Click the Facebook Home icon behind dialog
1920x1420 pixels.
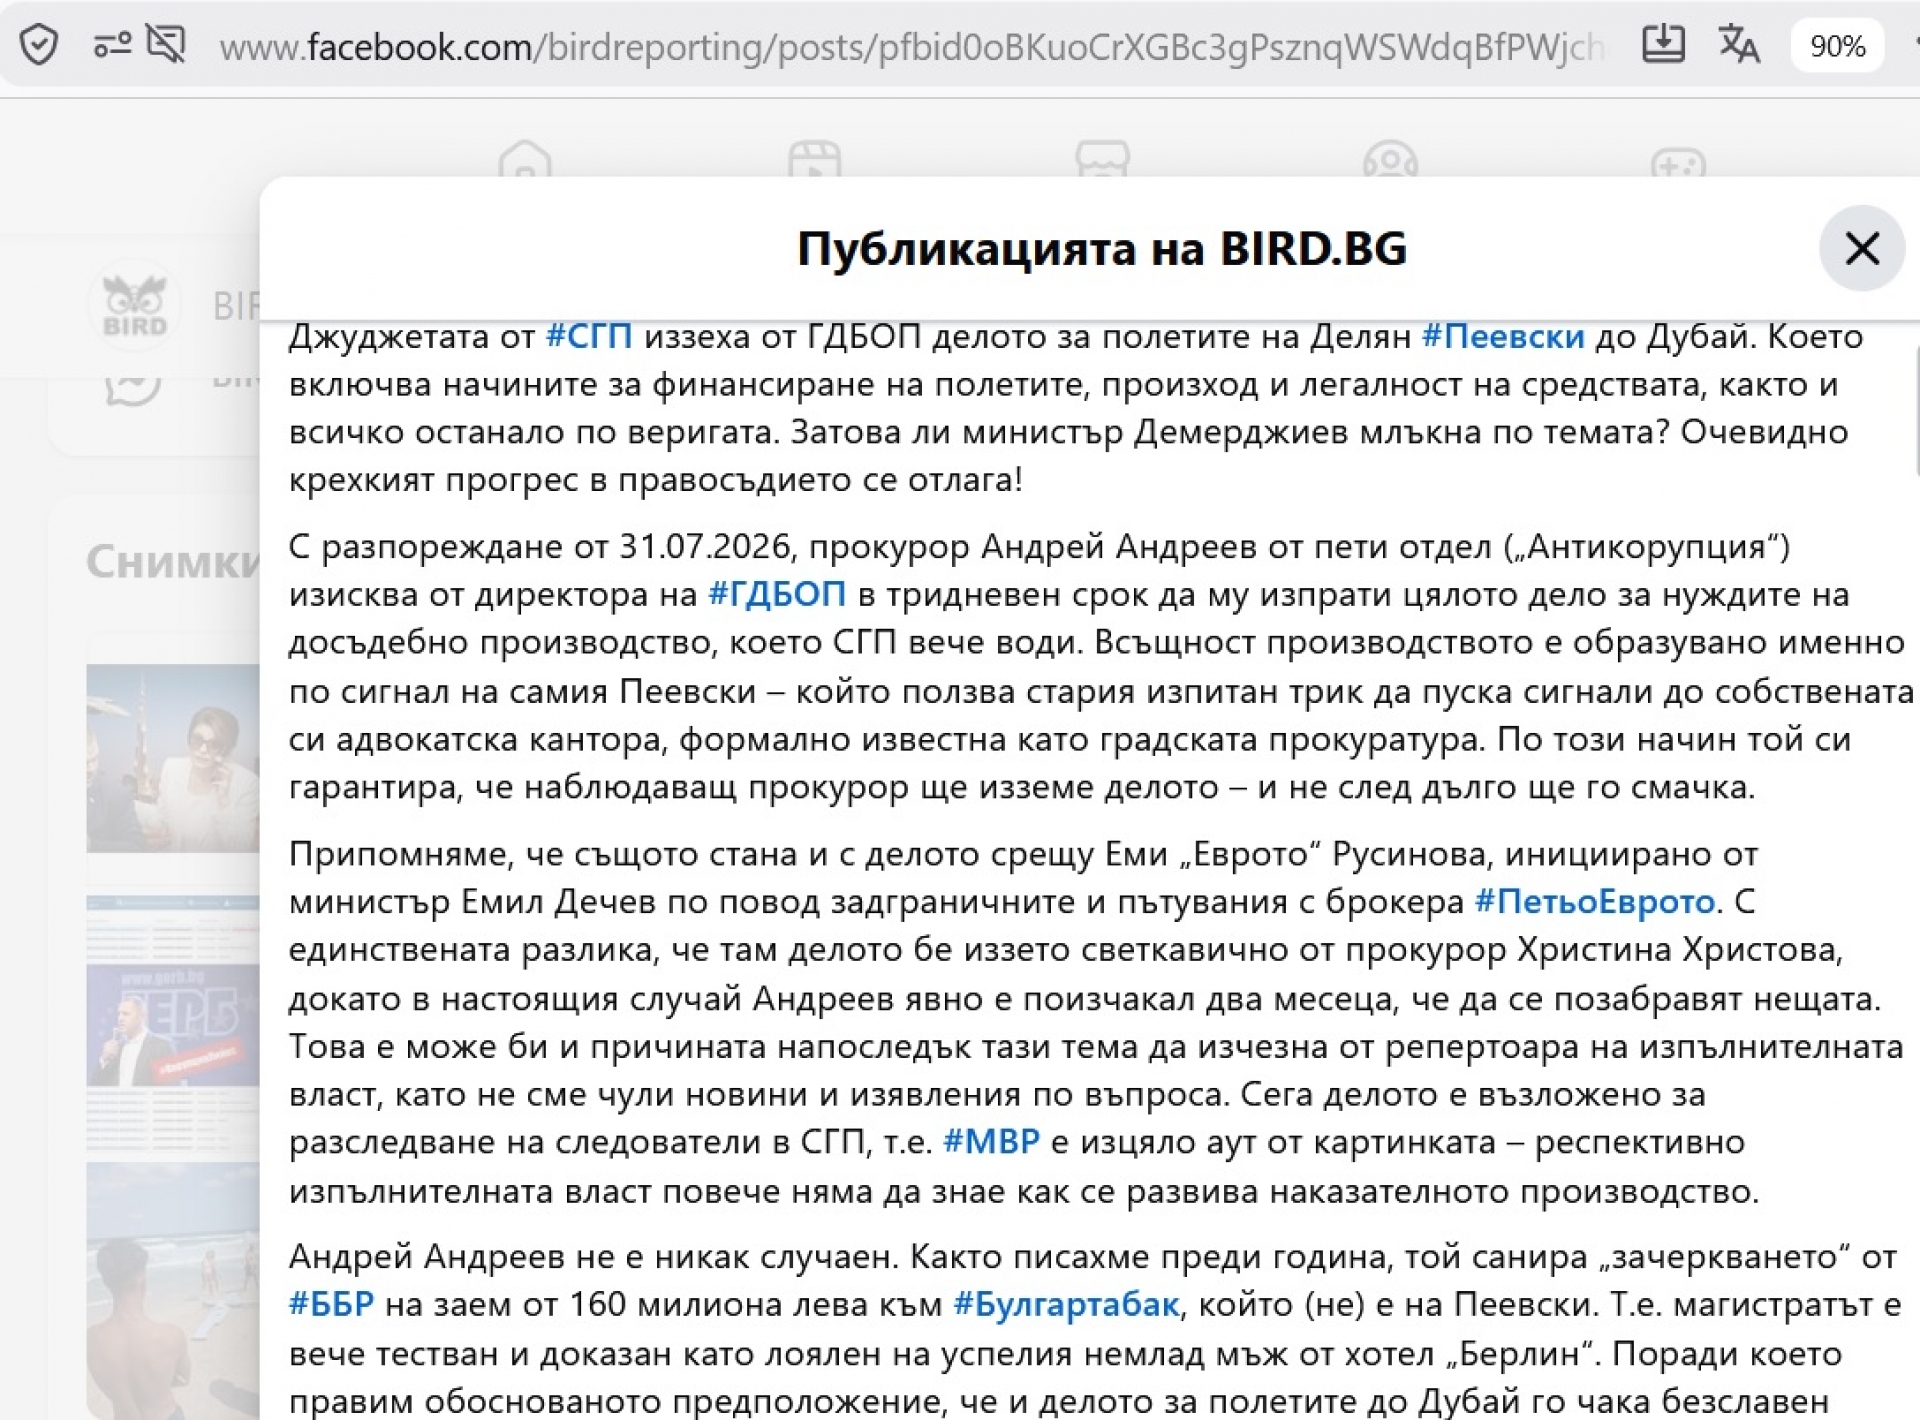coord(525,160)
